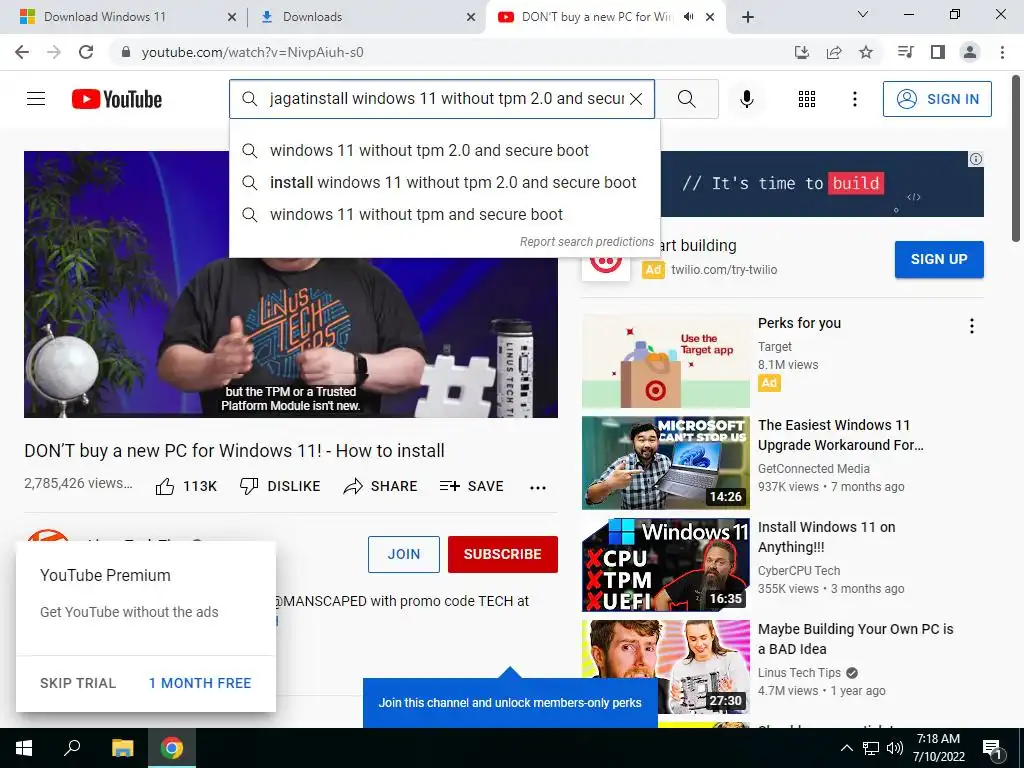Show hidden system tray icons
The width and height of the screenshot is (1024, 768).
[846, 748]
